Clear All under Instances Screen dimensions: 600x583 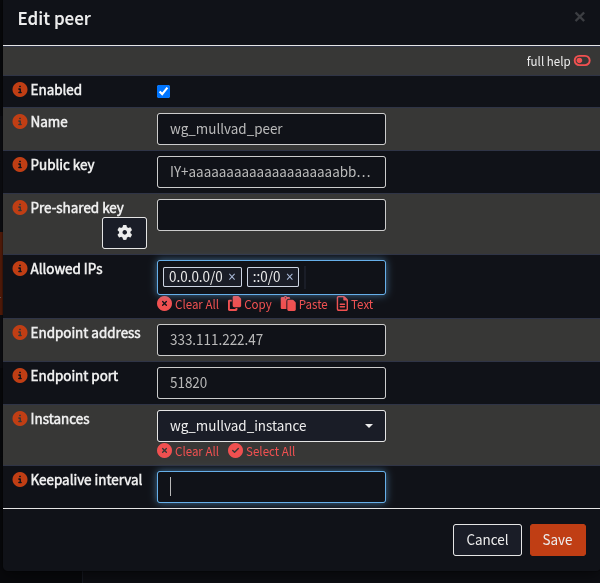pos(188,451)
